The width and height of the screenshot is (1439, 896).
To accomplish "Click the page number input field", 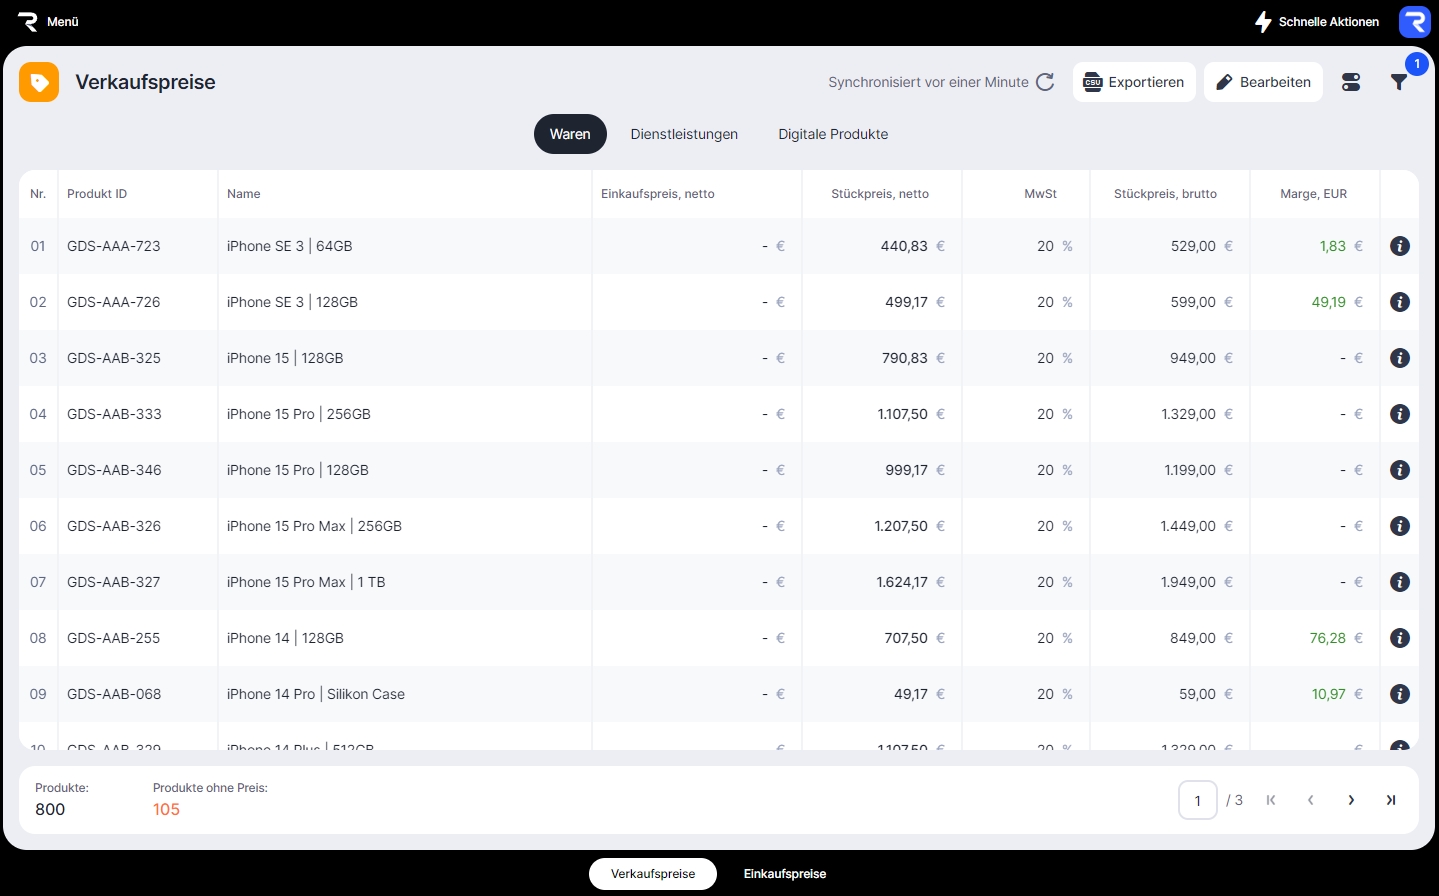I will point(1197,800).
